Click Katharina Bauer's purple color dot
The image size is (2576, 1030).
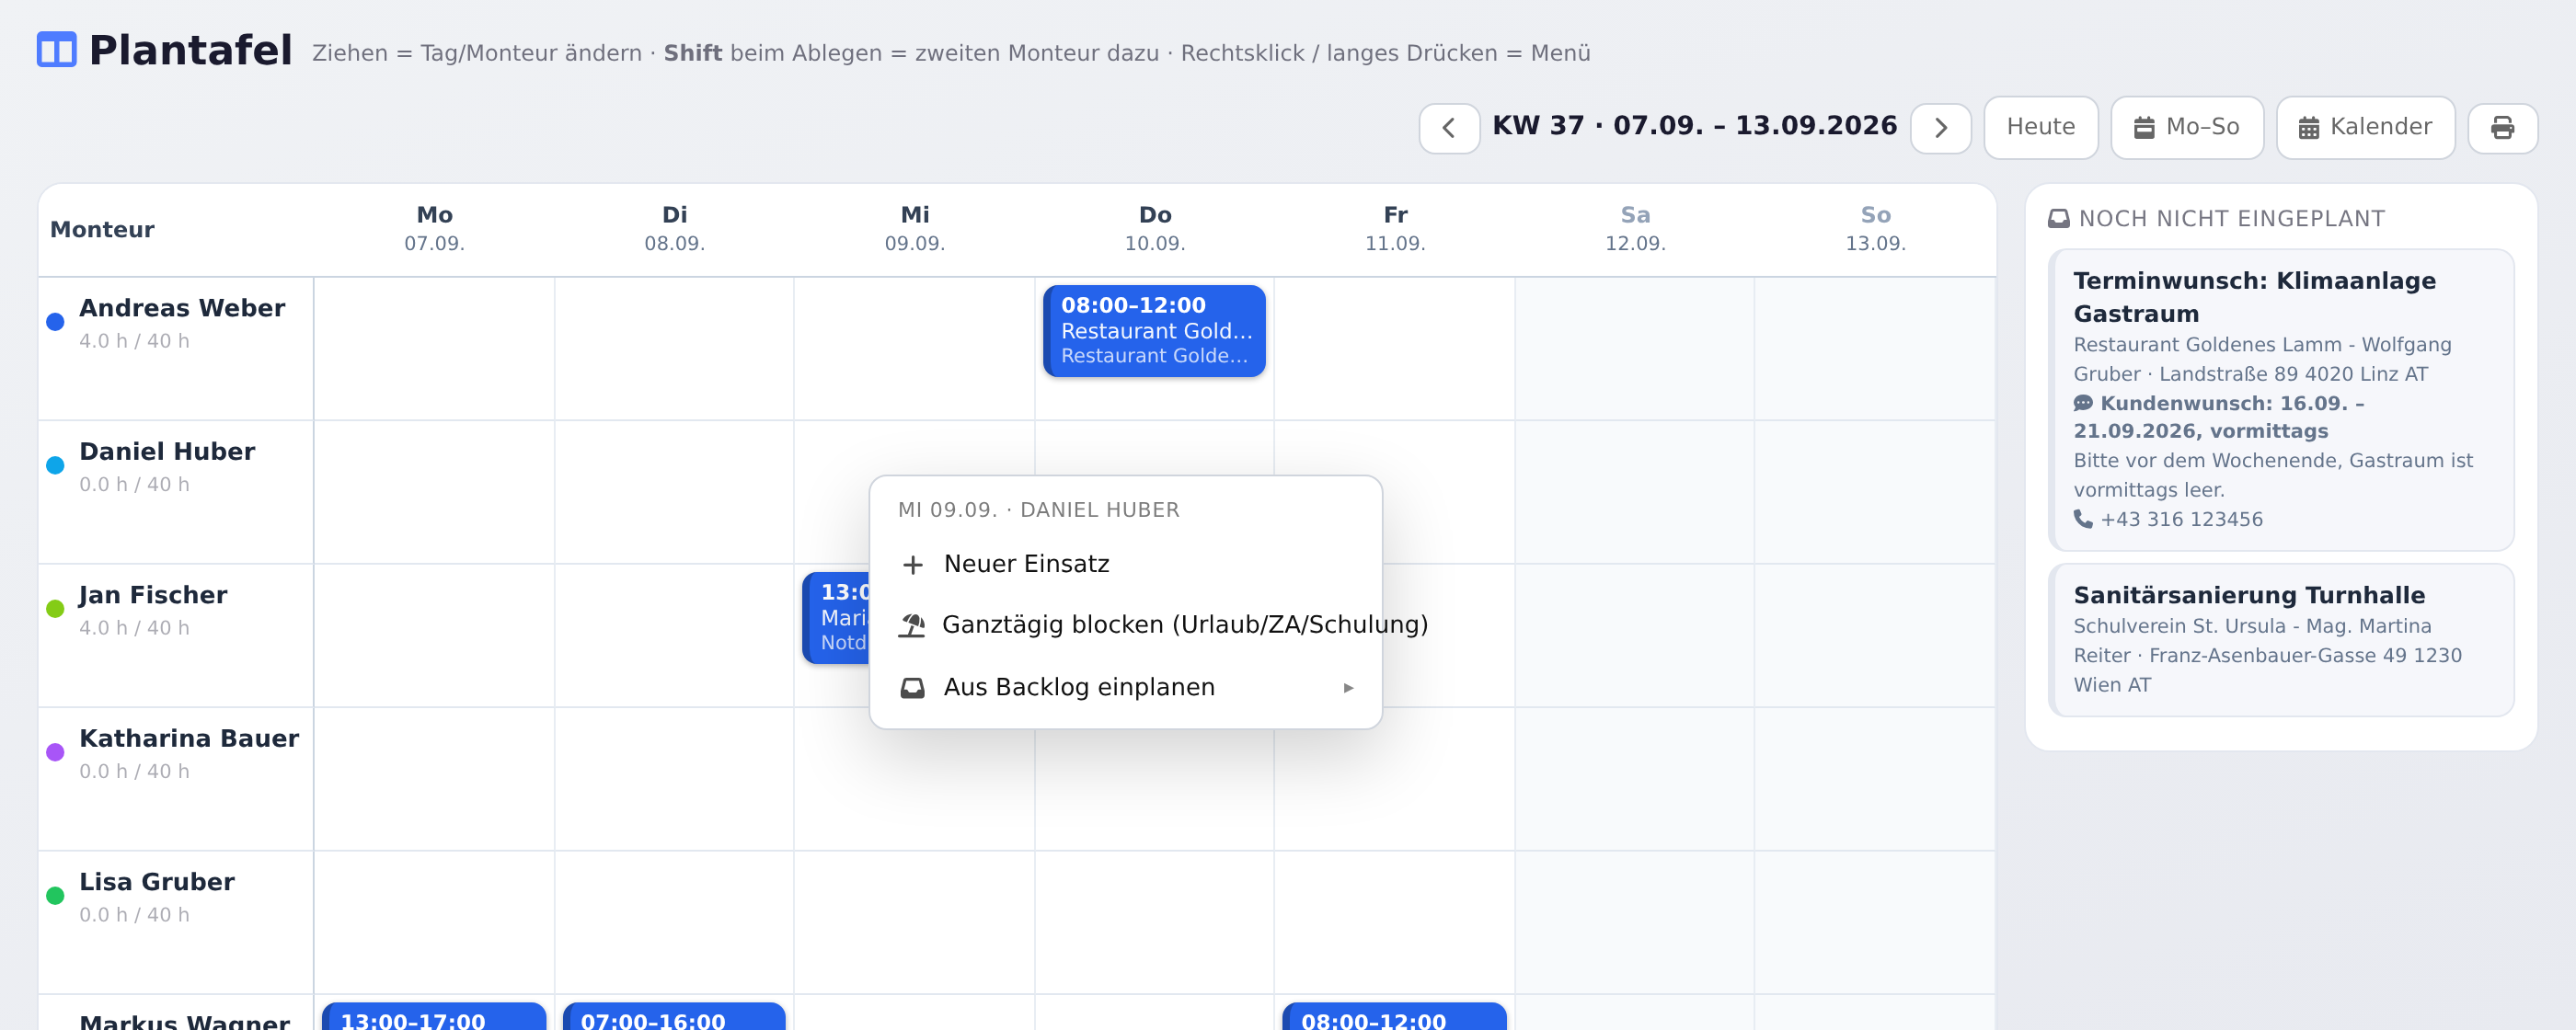tap(55, 752)
